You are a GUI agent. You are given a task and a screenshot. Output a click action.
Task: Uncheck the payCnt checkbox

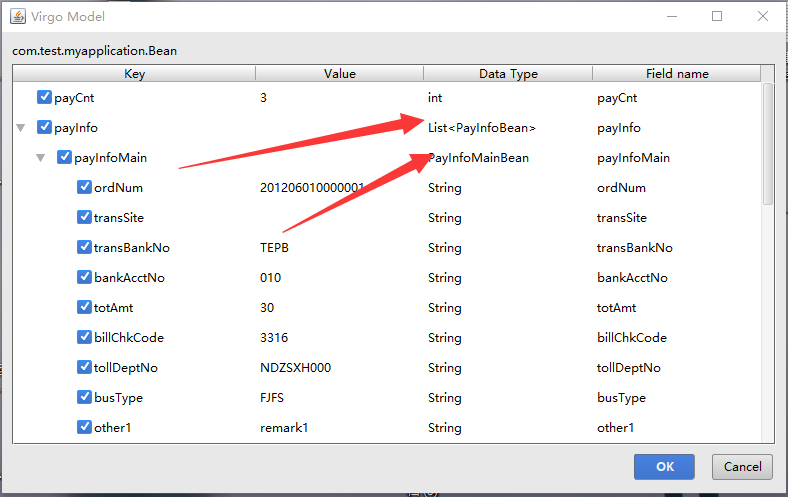44,98
